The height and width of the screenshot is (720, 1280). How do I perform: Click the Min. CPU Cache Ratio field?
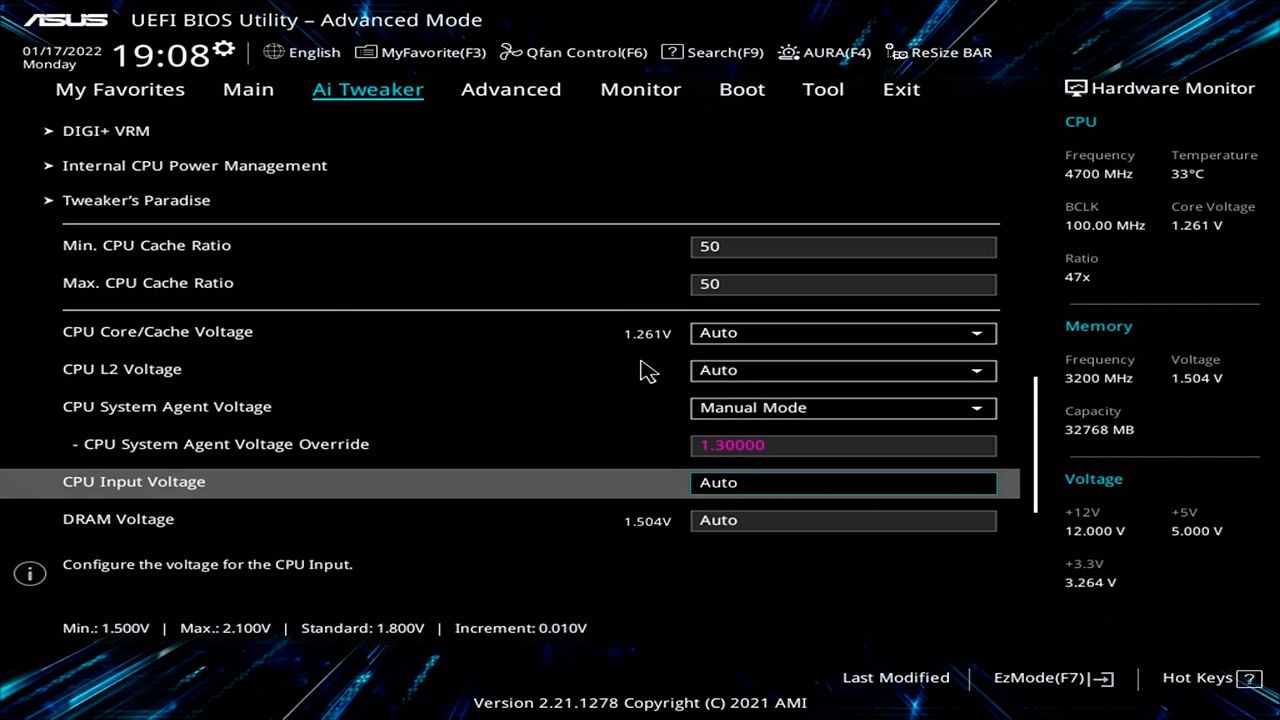pos(843,246)
